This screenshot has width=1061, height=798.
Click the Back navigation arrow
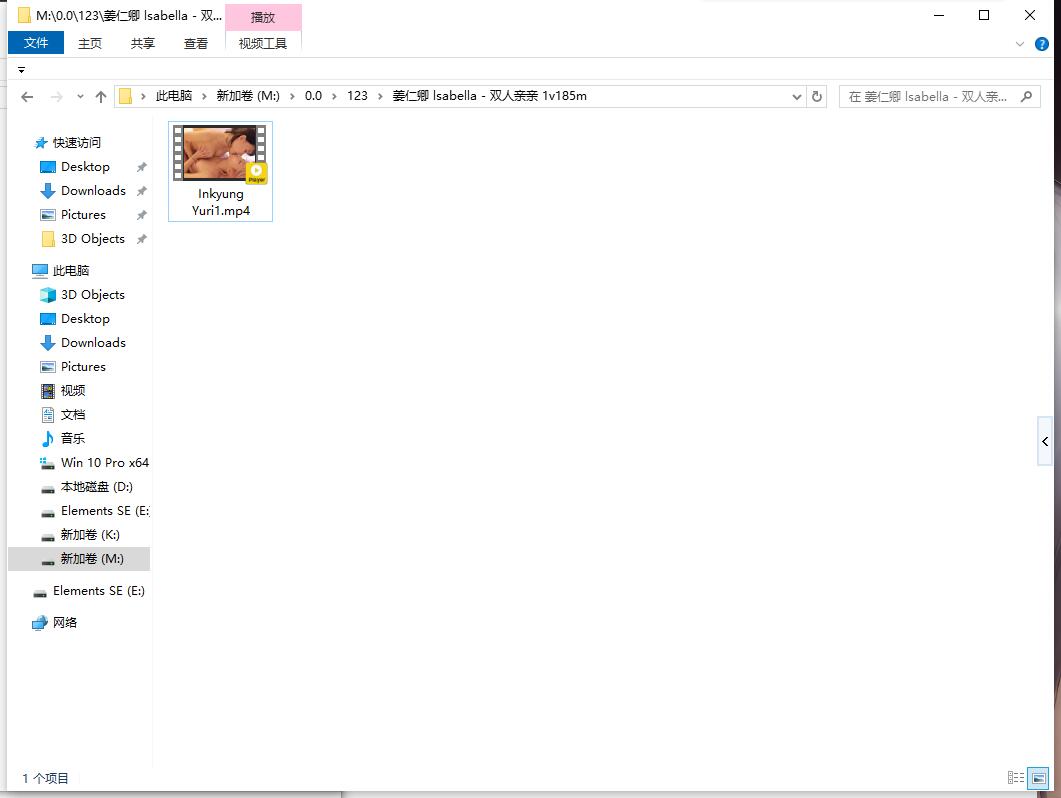pos(27,97)
